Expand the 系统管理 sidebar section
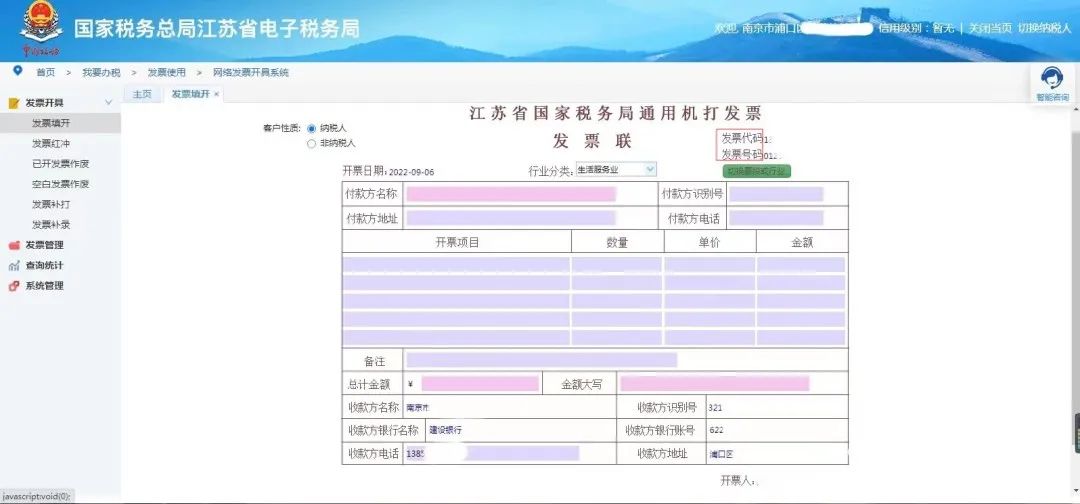Screen dimensions: 1080x504 tap(45, 286)
